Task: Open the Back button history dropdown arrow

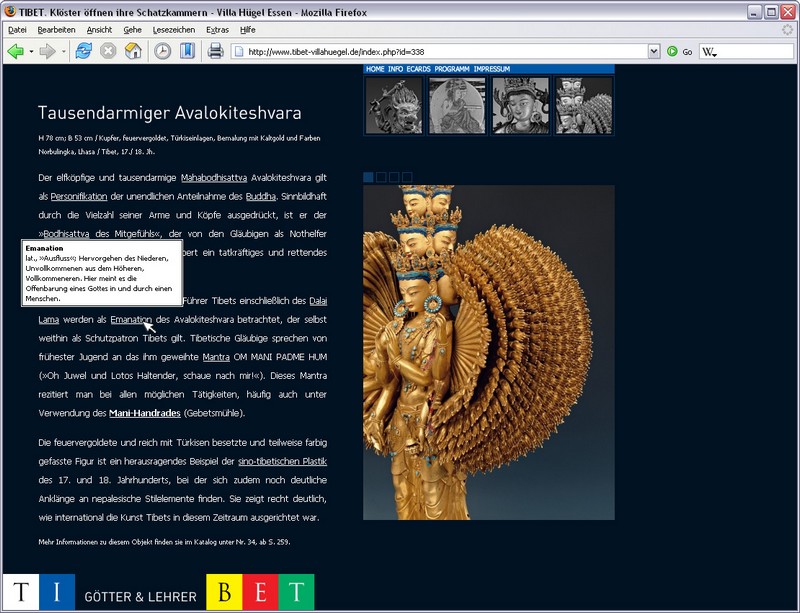Action: pyautogui.click(x=31, y=51)
